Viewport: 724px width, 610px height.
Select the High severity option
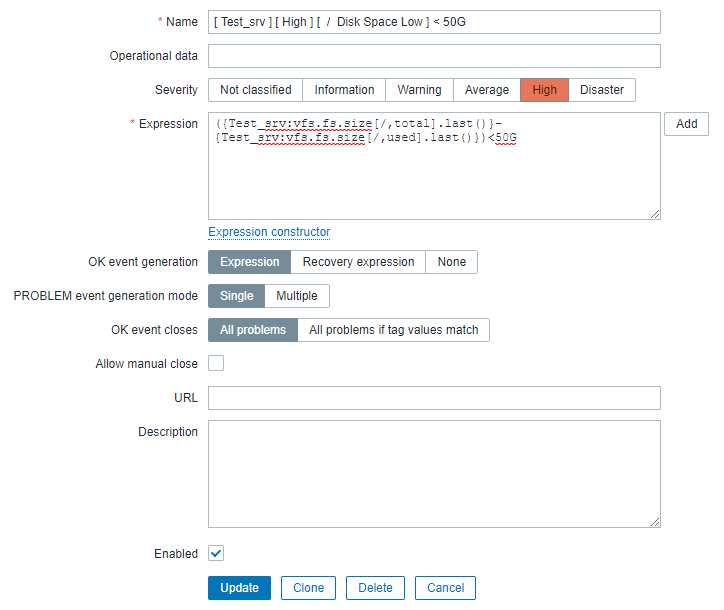click(544, 90)
